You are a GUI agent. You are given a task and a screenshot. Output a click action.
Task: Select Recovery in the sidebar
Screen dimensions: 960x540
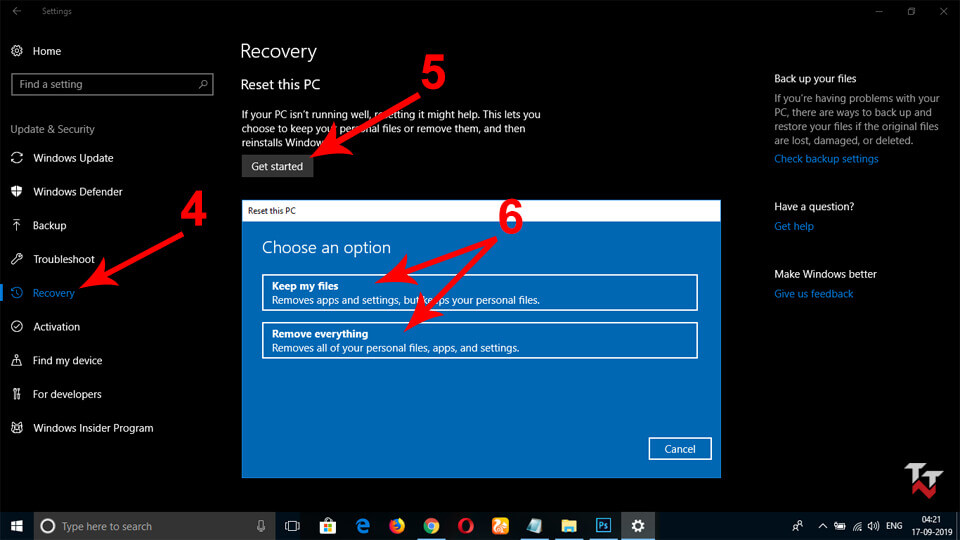(54, 293)
